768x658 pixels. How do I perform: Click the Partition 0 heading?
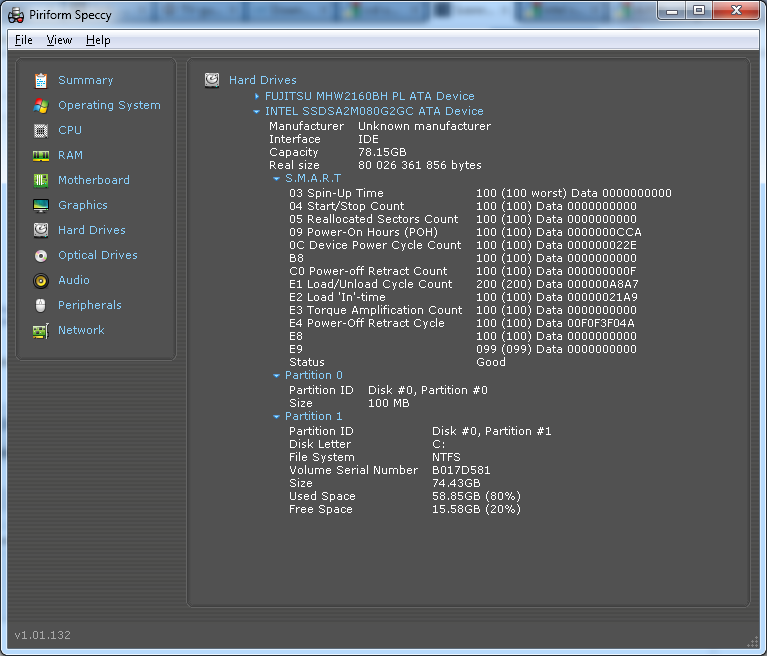click(x=314, y=375)
